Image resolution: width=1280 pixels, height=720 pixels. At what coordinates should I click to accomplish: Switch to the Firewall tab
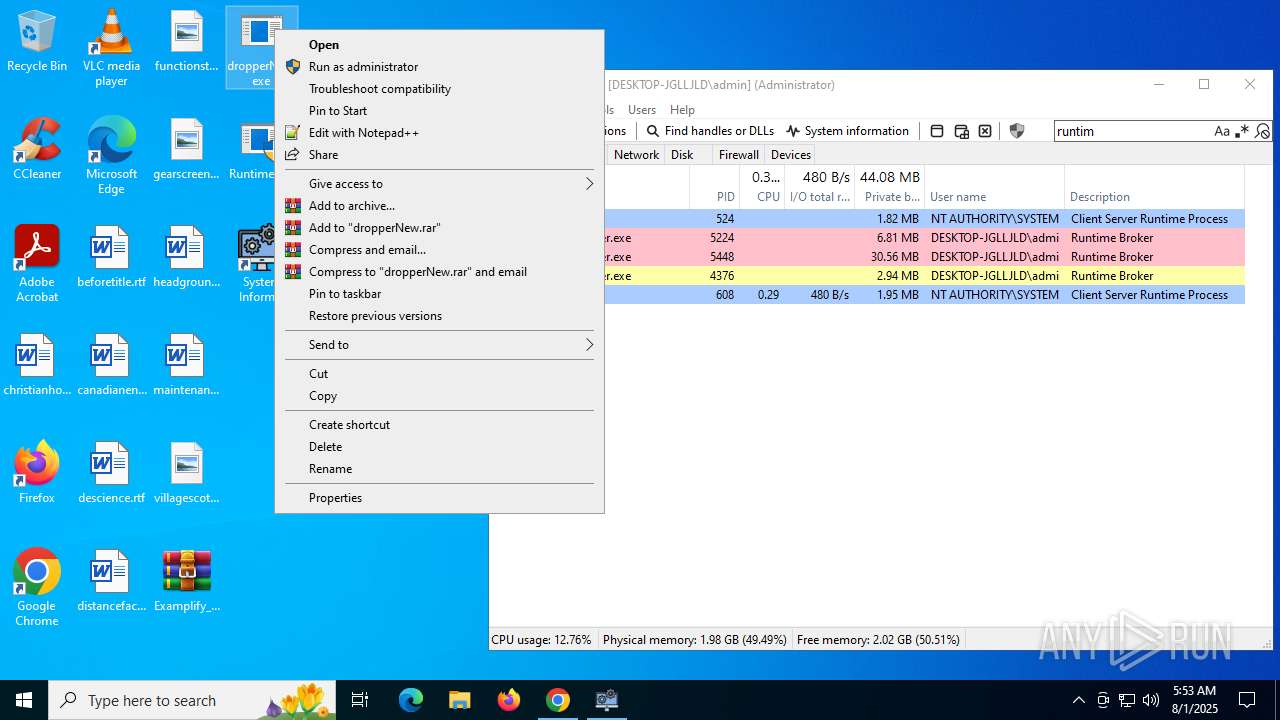tap(739, 155)
